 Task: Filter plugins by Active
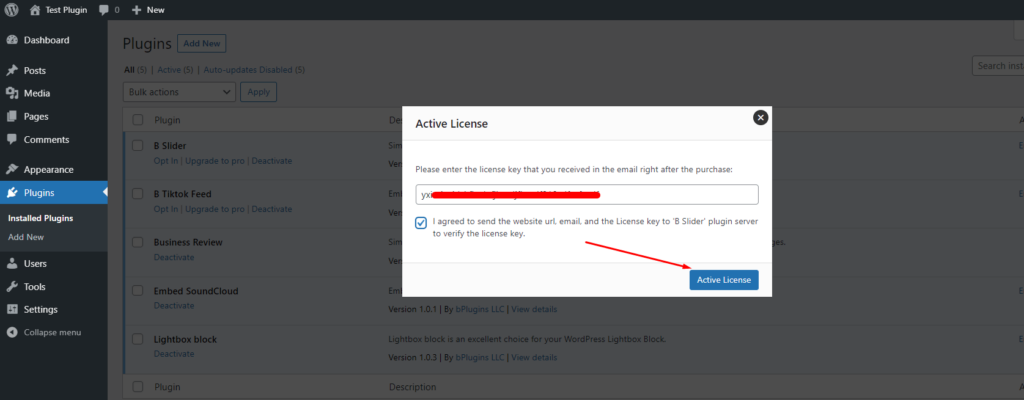[169, 69]
